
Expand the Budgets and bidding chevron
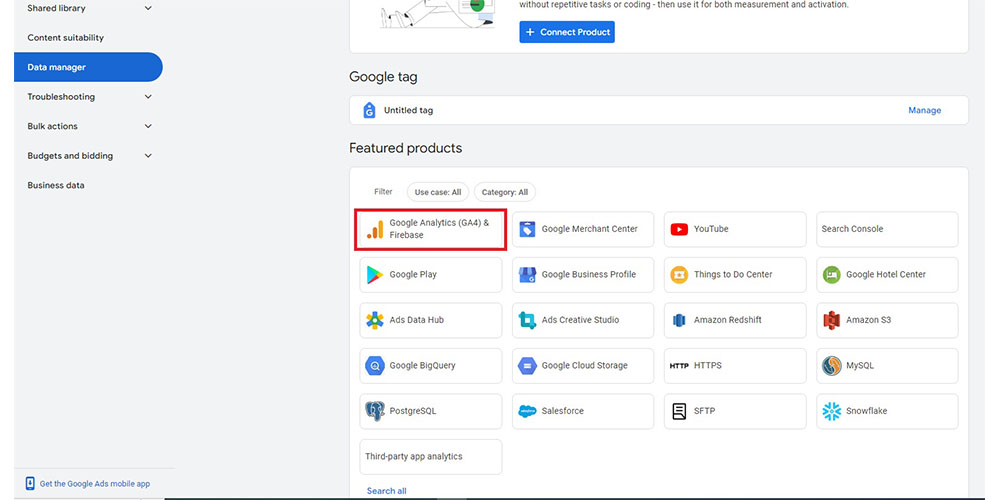tap(148, 156)
